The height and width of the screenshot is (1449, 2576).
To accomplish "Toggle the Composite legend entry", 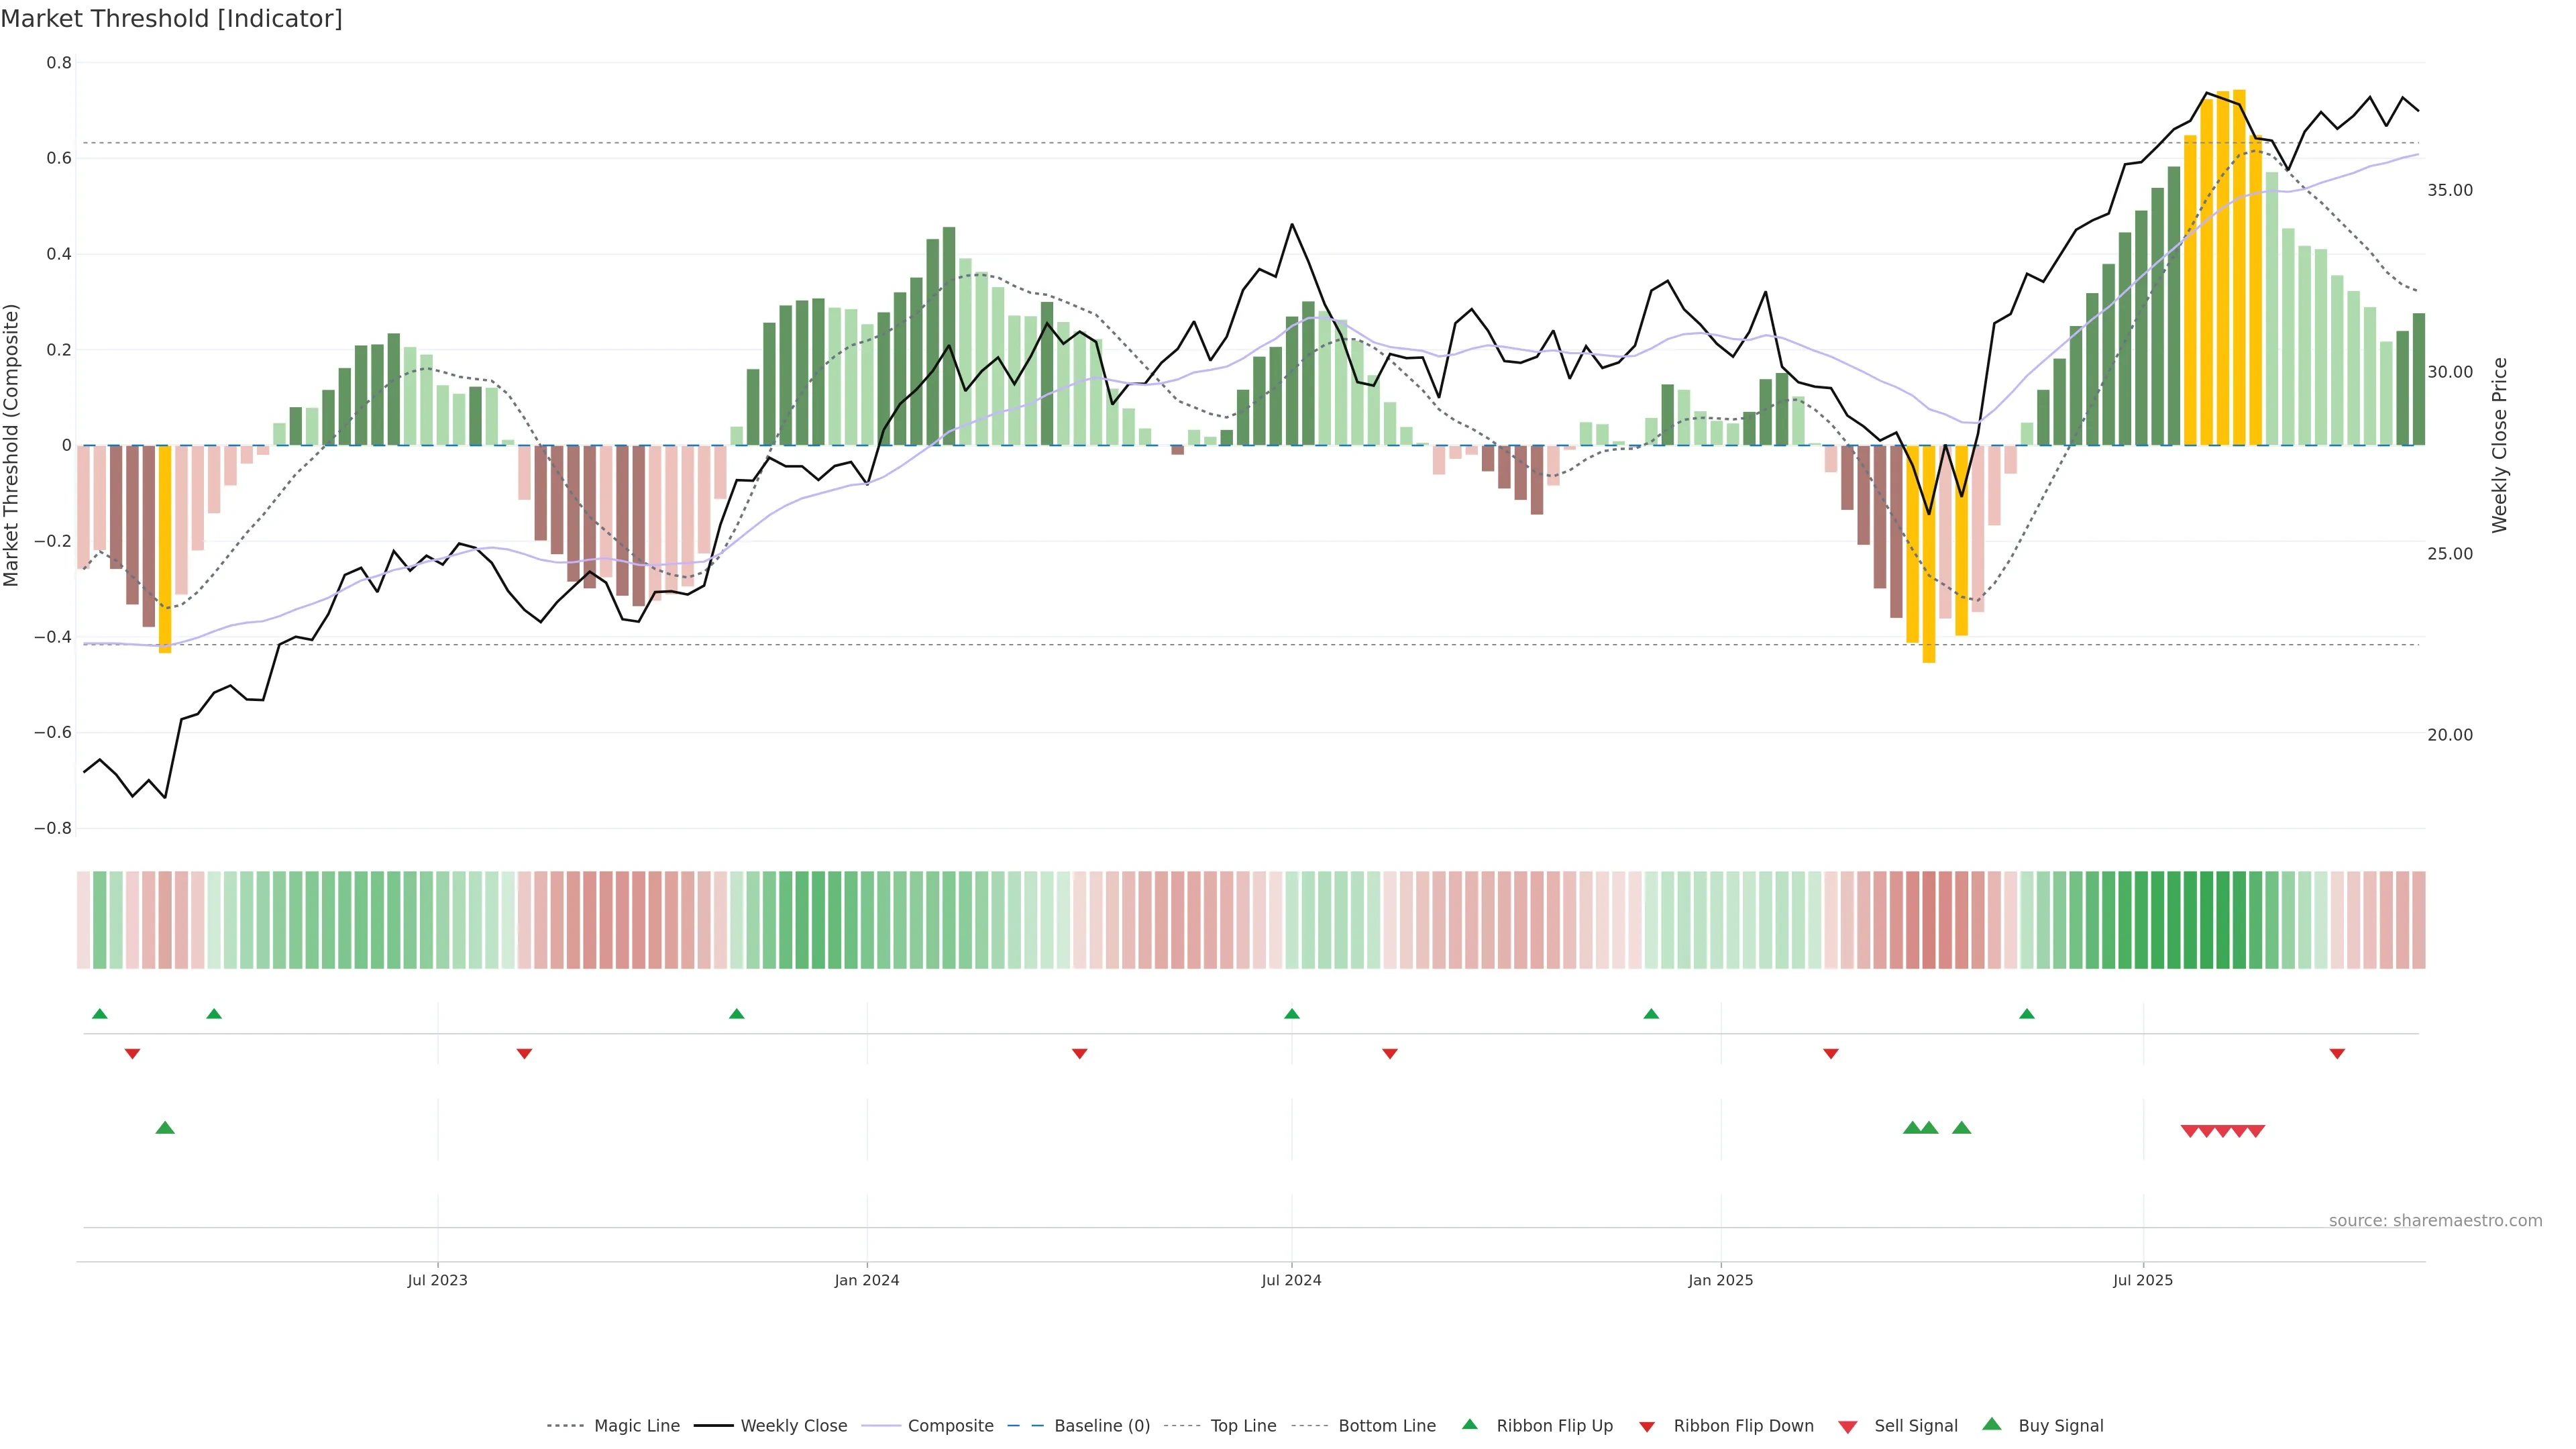I will [x=950, y=1426].
